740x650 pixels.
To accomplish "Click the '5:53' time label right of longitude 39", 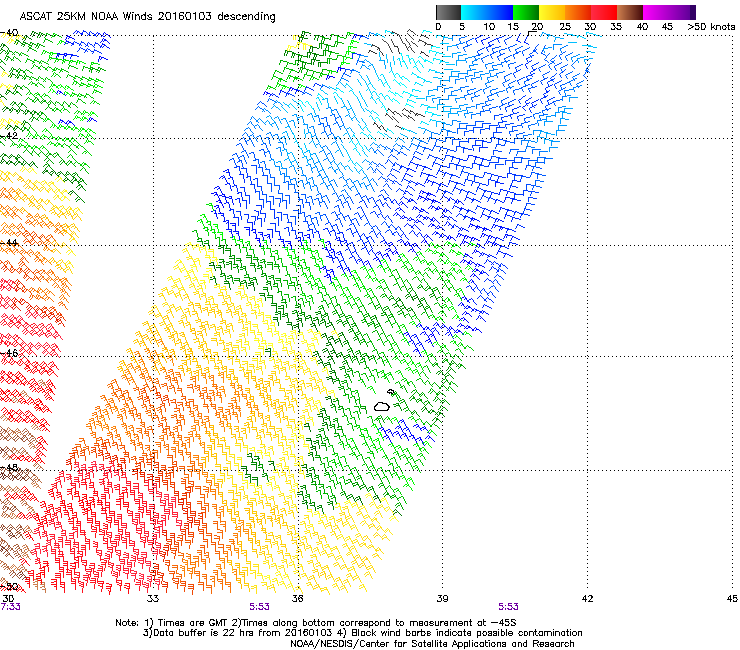I will (x=508, y=607).
